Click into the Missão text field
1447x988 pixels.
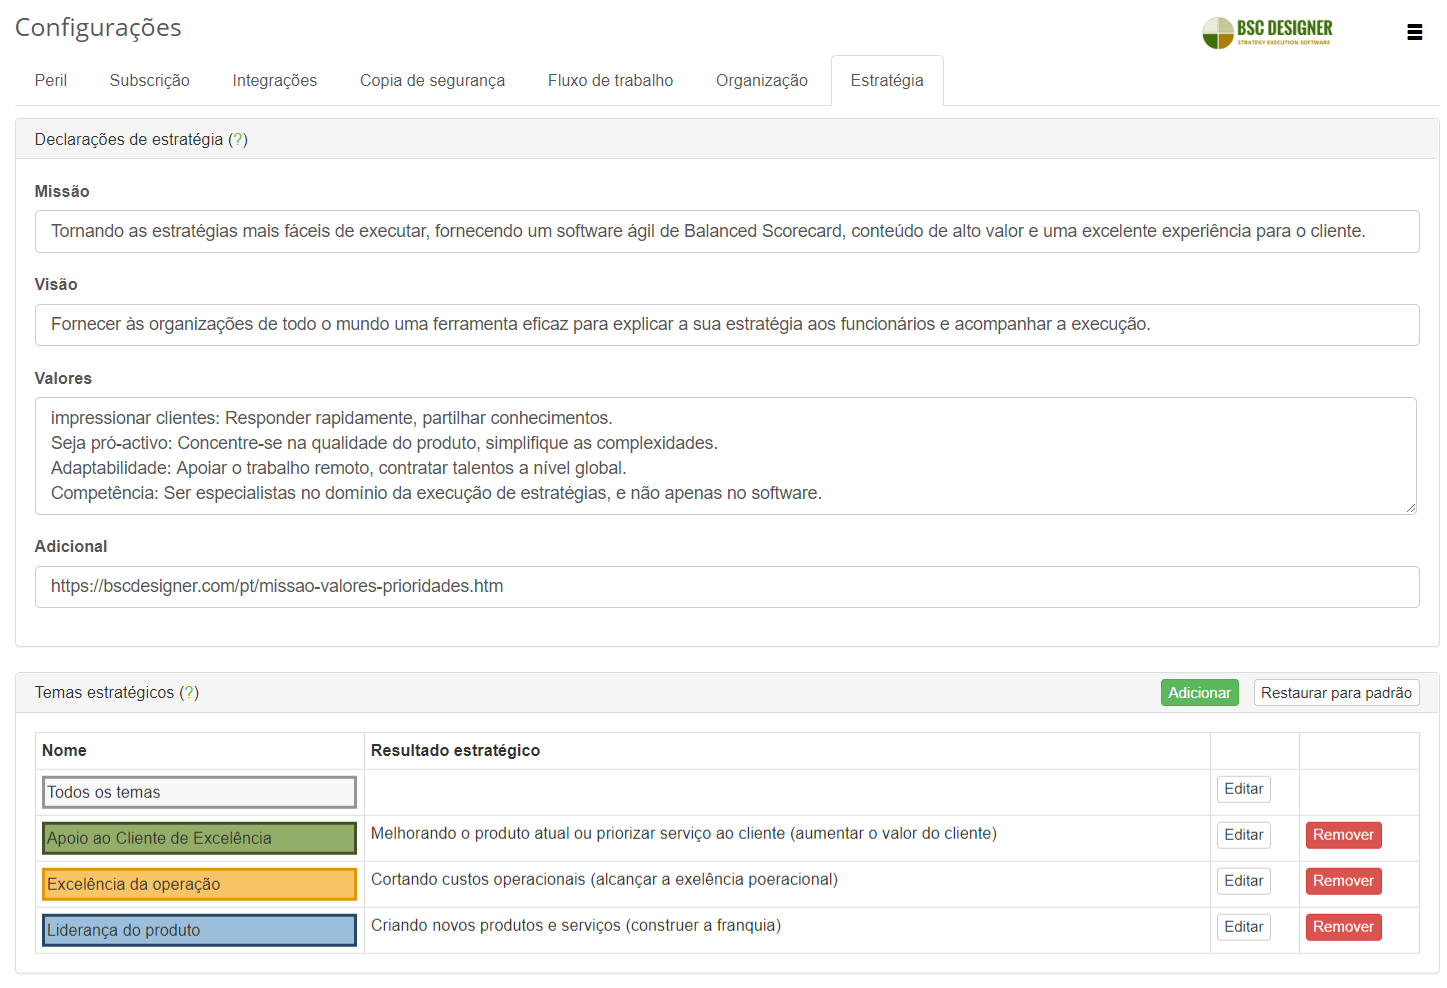(726, 232)
